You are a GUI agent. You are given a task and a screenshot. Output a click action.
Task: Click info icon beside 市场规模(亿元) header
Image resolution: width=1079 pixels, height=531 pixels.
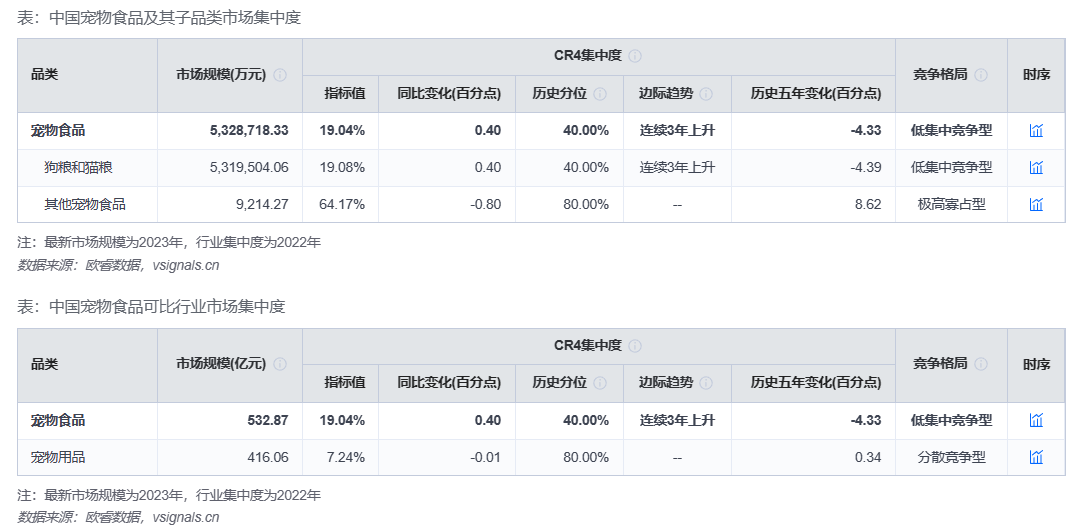pyautogui.click(x=280, y=365)
